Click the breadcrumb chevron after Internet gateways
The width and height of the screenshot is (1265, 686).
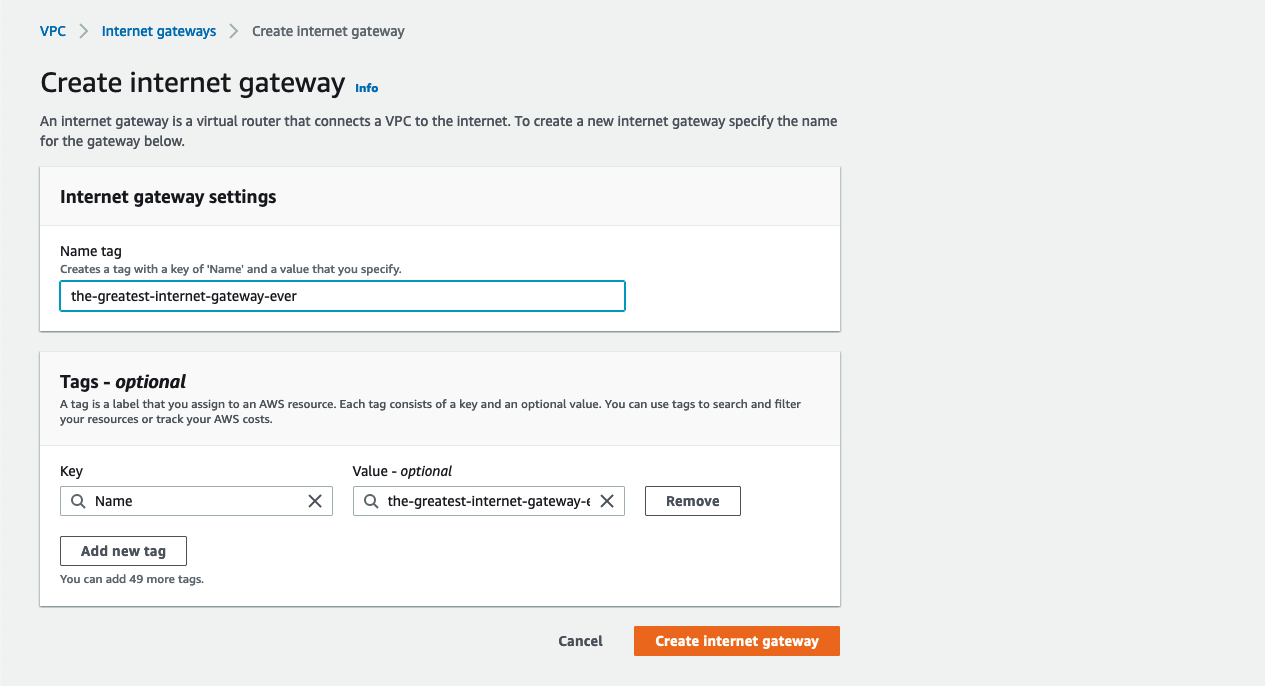click(x=234, y=31)
